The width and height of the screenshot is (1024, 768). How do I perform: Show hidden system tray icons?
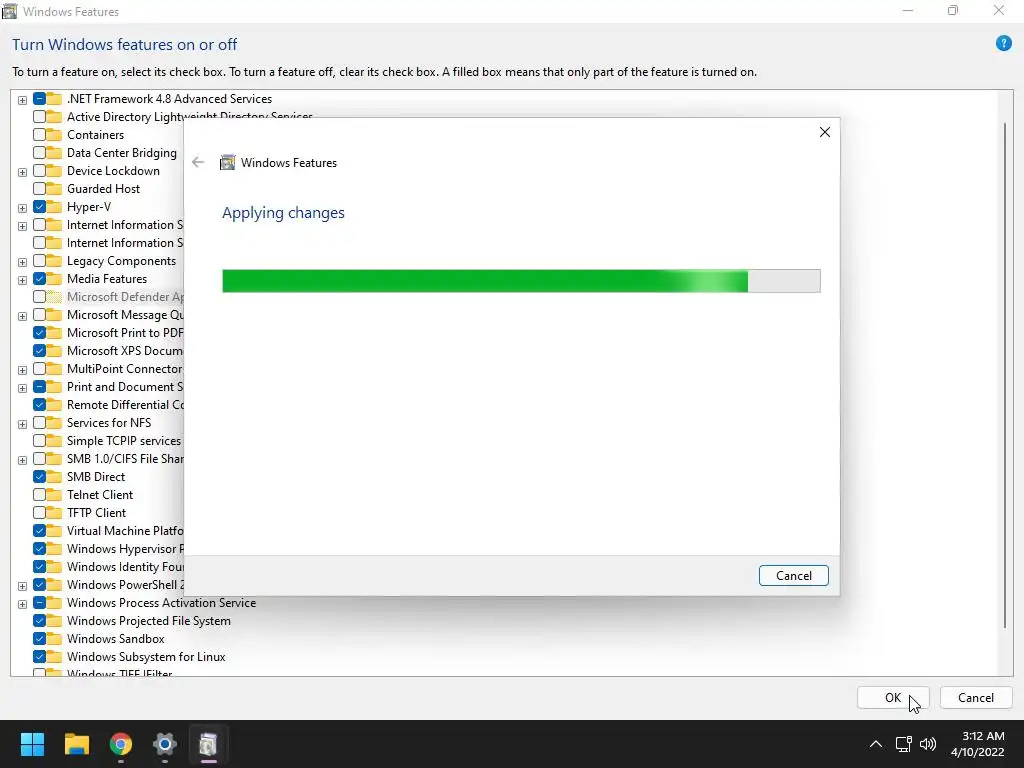[x=876, y=744]
